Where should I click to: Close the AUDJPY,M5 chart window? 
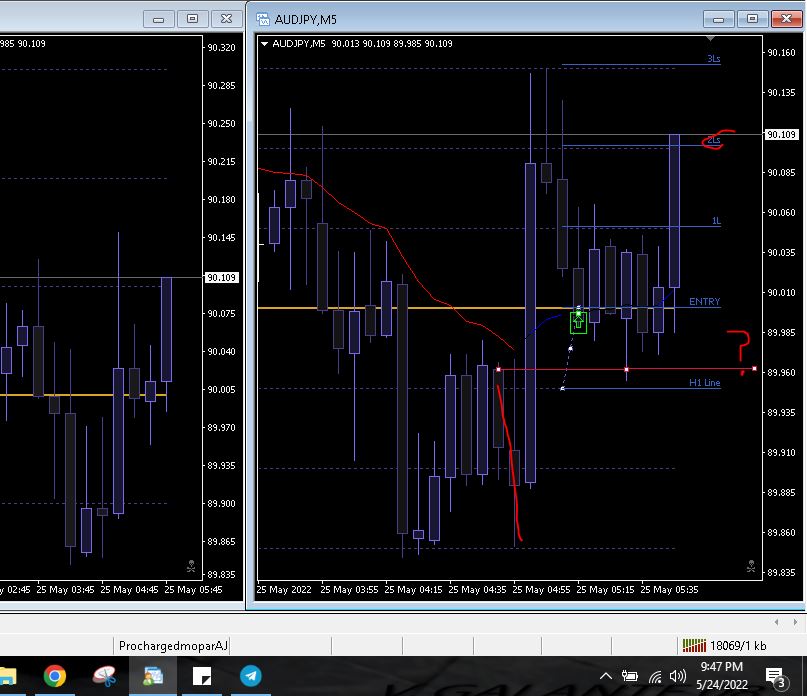783,18
